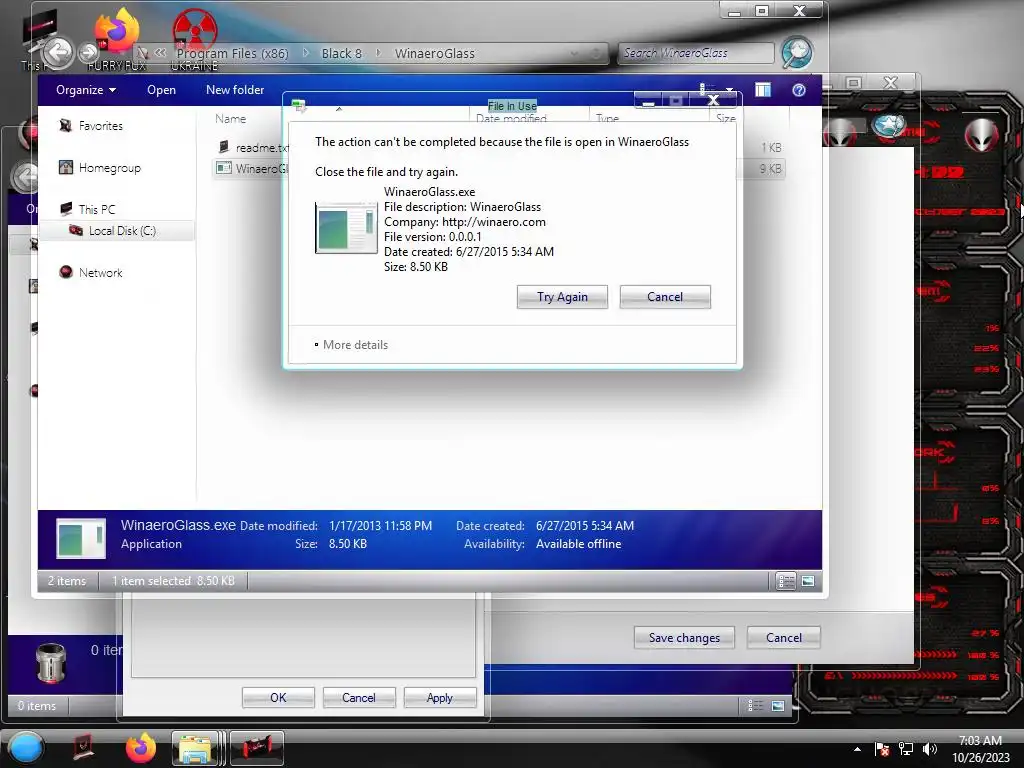The image size is (1024, 768).
Task: Click the Size column header
Action: click(725, 119)
